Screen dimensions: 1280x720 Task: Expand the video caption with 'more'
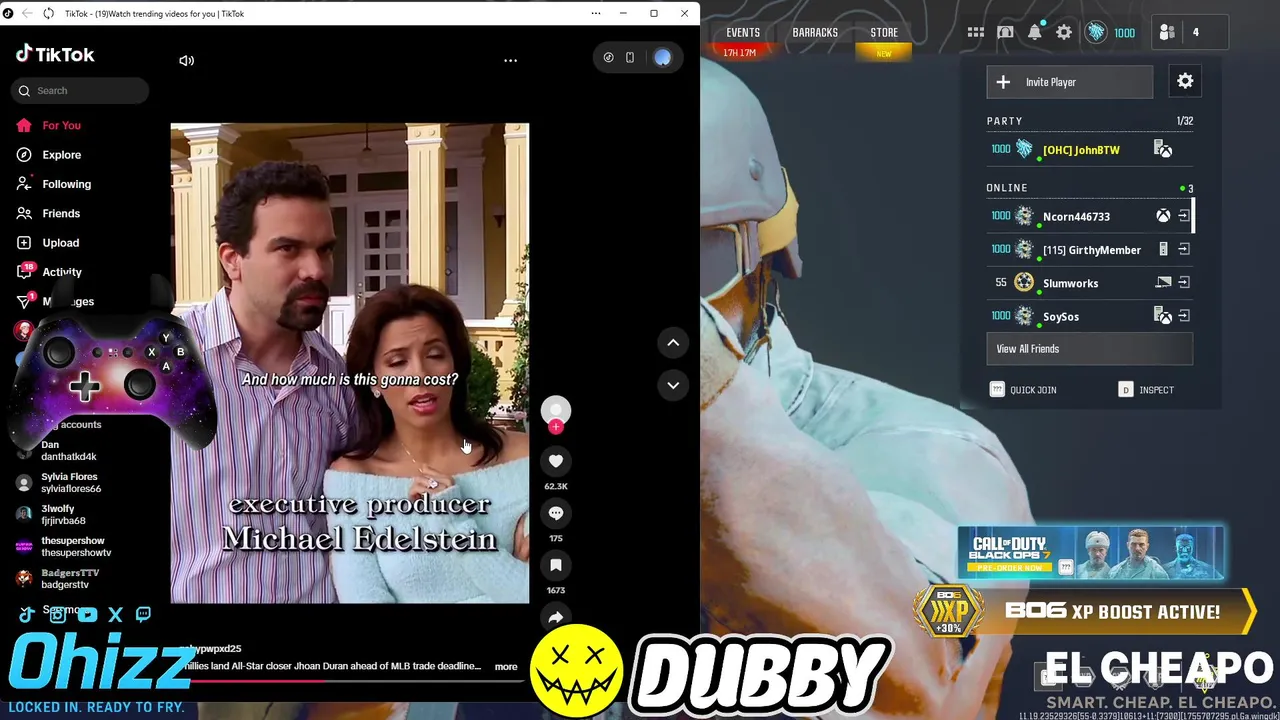[506, 667]
